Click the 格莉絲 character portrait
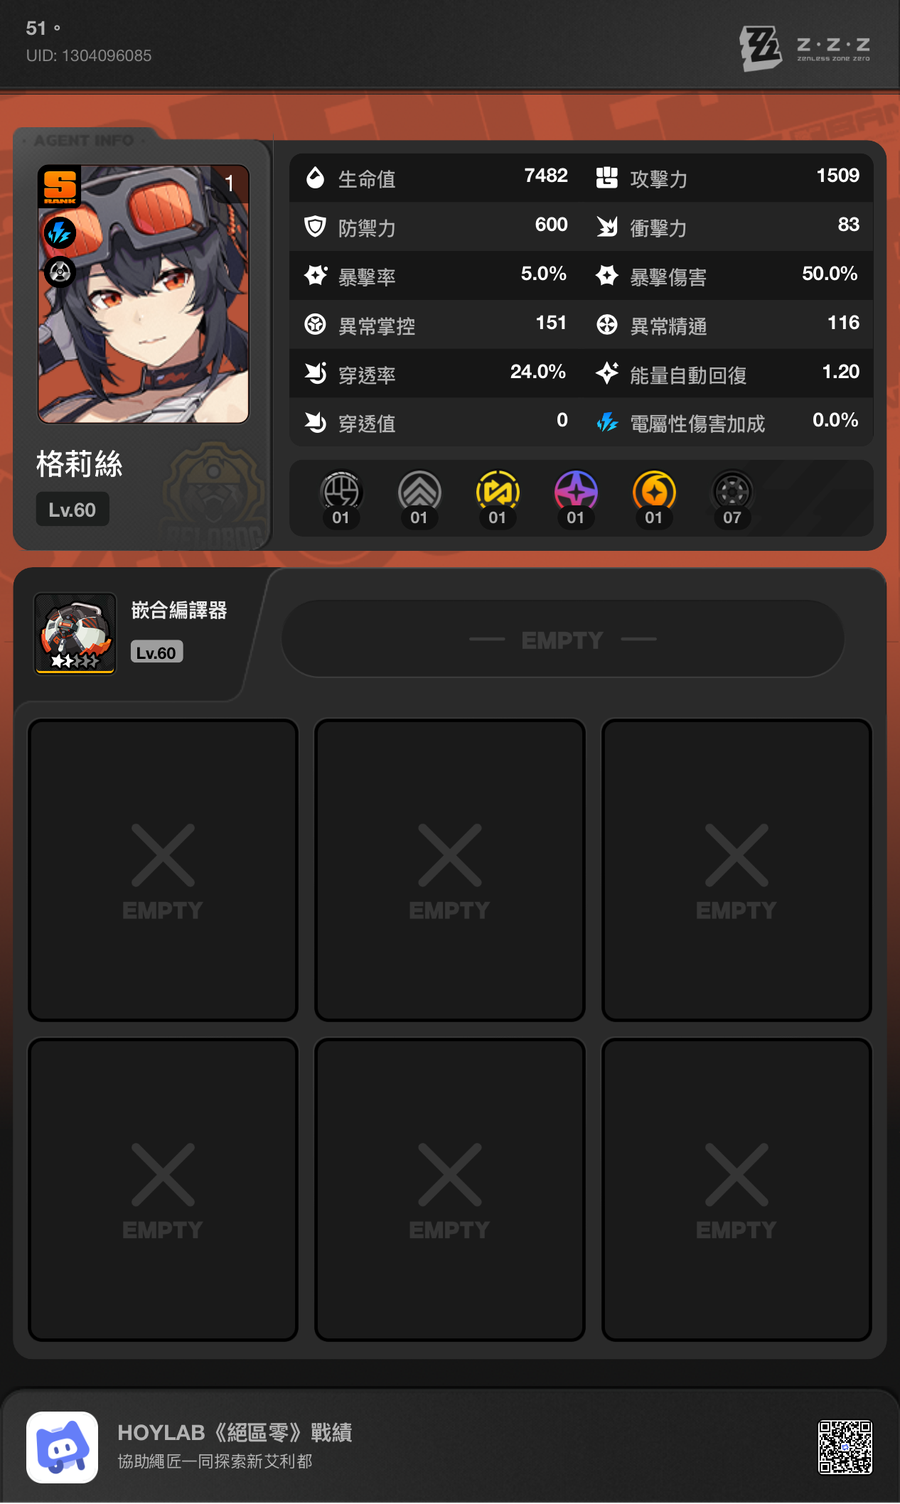900x1504 pixels. (143, 294)
